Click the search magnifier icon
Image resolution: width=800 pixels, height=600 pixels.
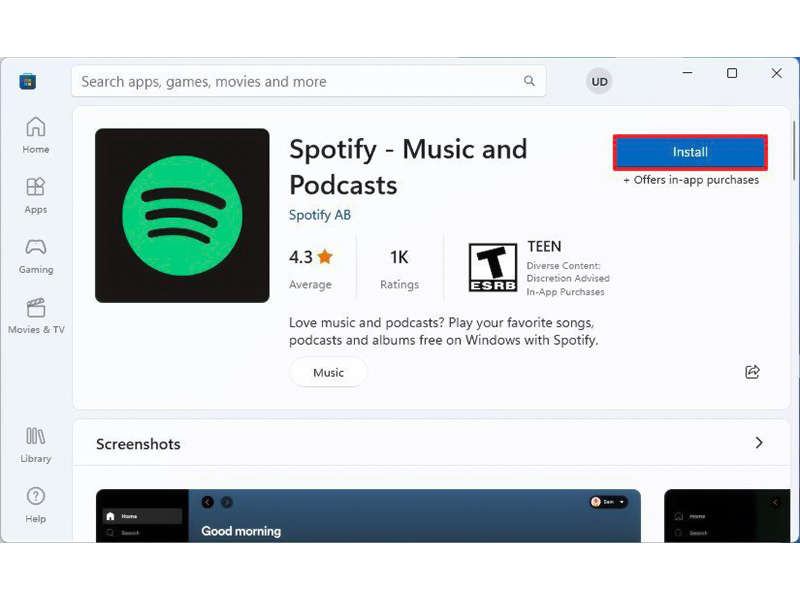pos(530,81)
